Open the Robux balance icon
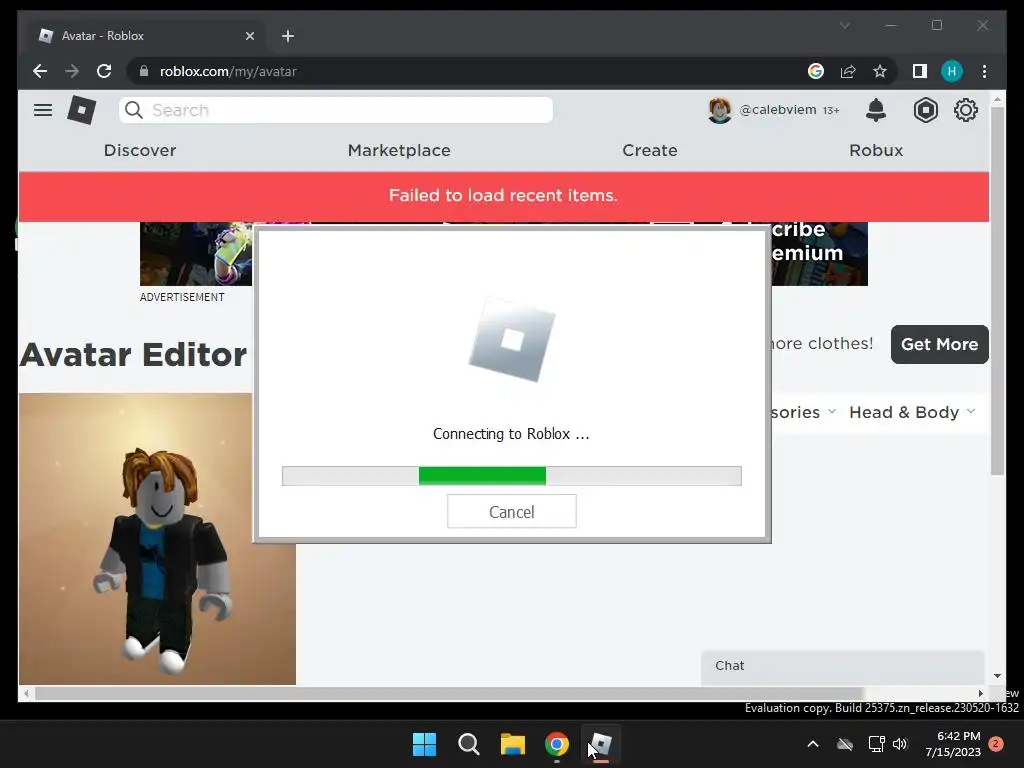Viewport: 1024px width, 768px height. [x=925, y=110]
